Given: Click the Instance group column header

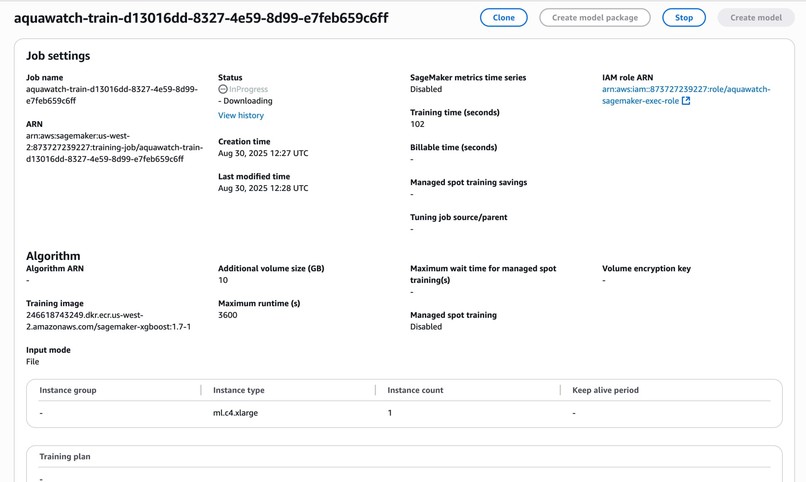Looking at the screenshot, I should (x=68, y=390).
